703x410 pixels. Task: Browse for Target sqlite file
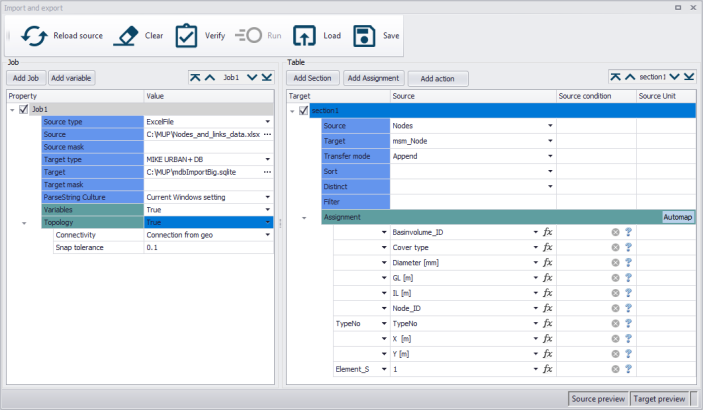268,172
